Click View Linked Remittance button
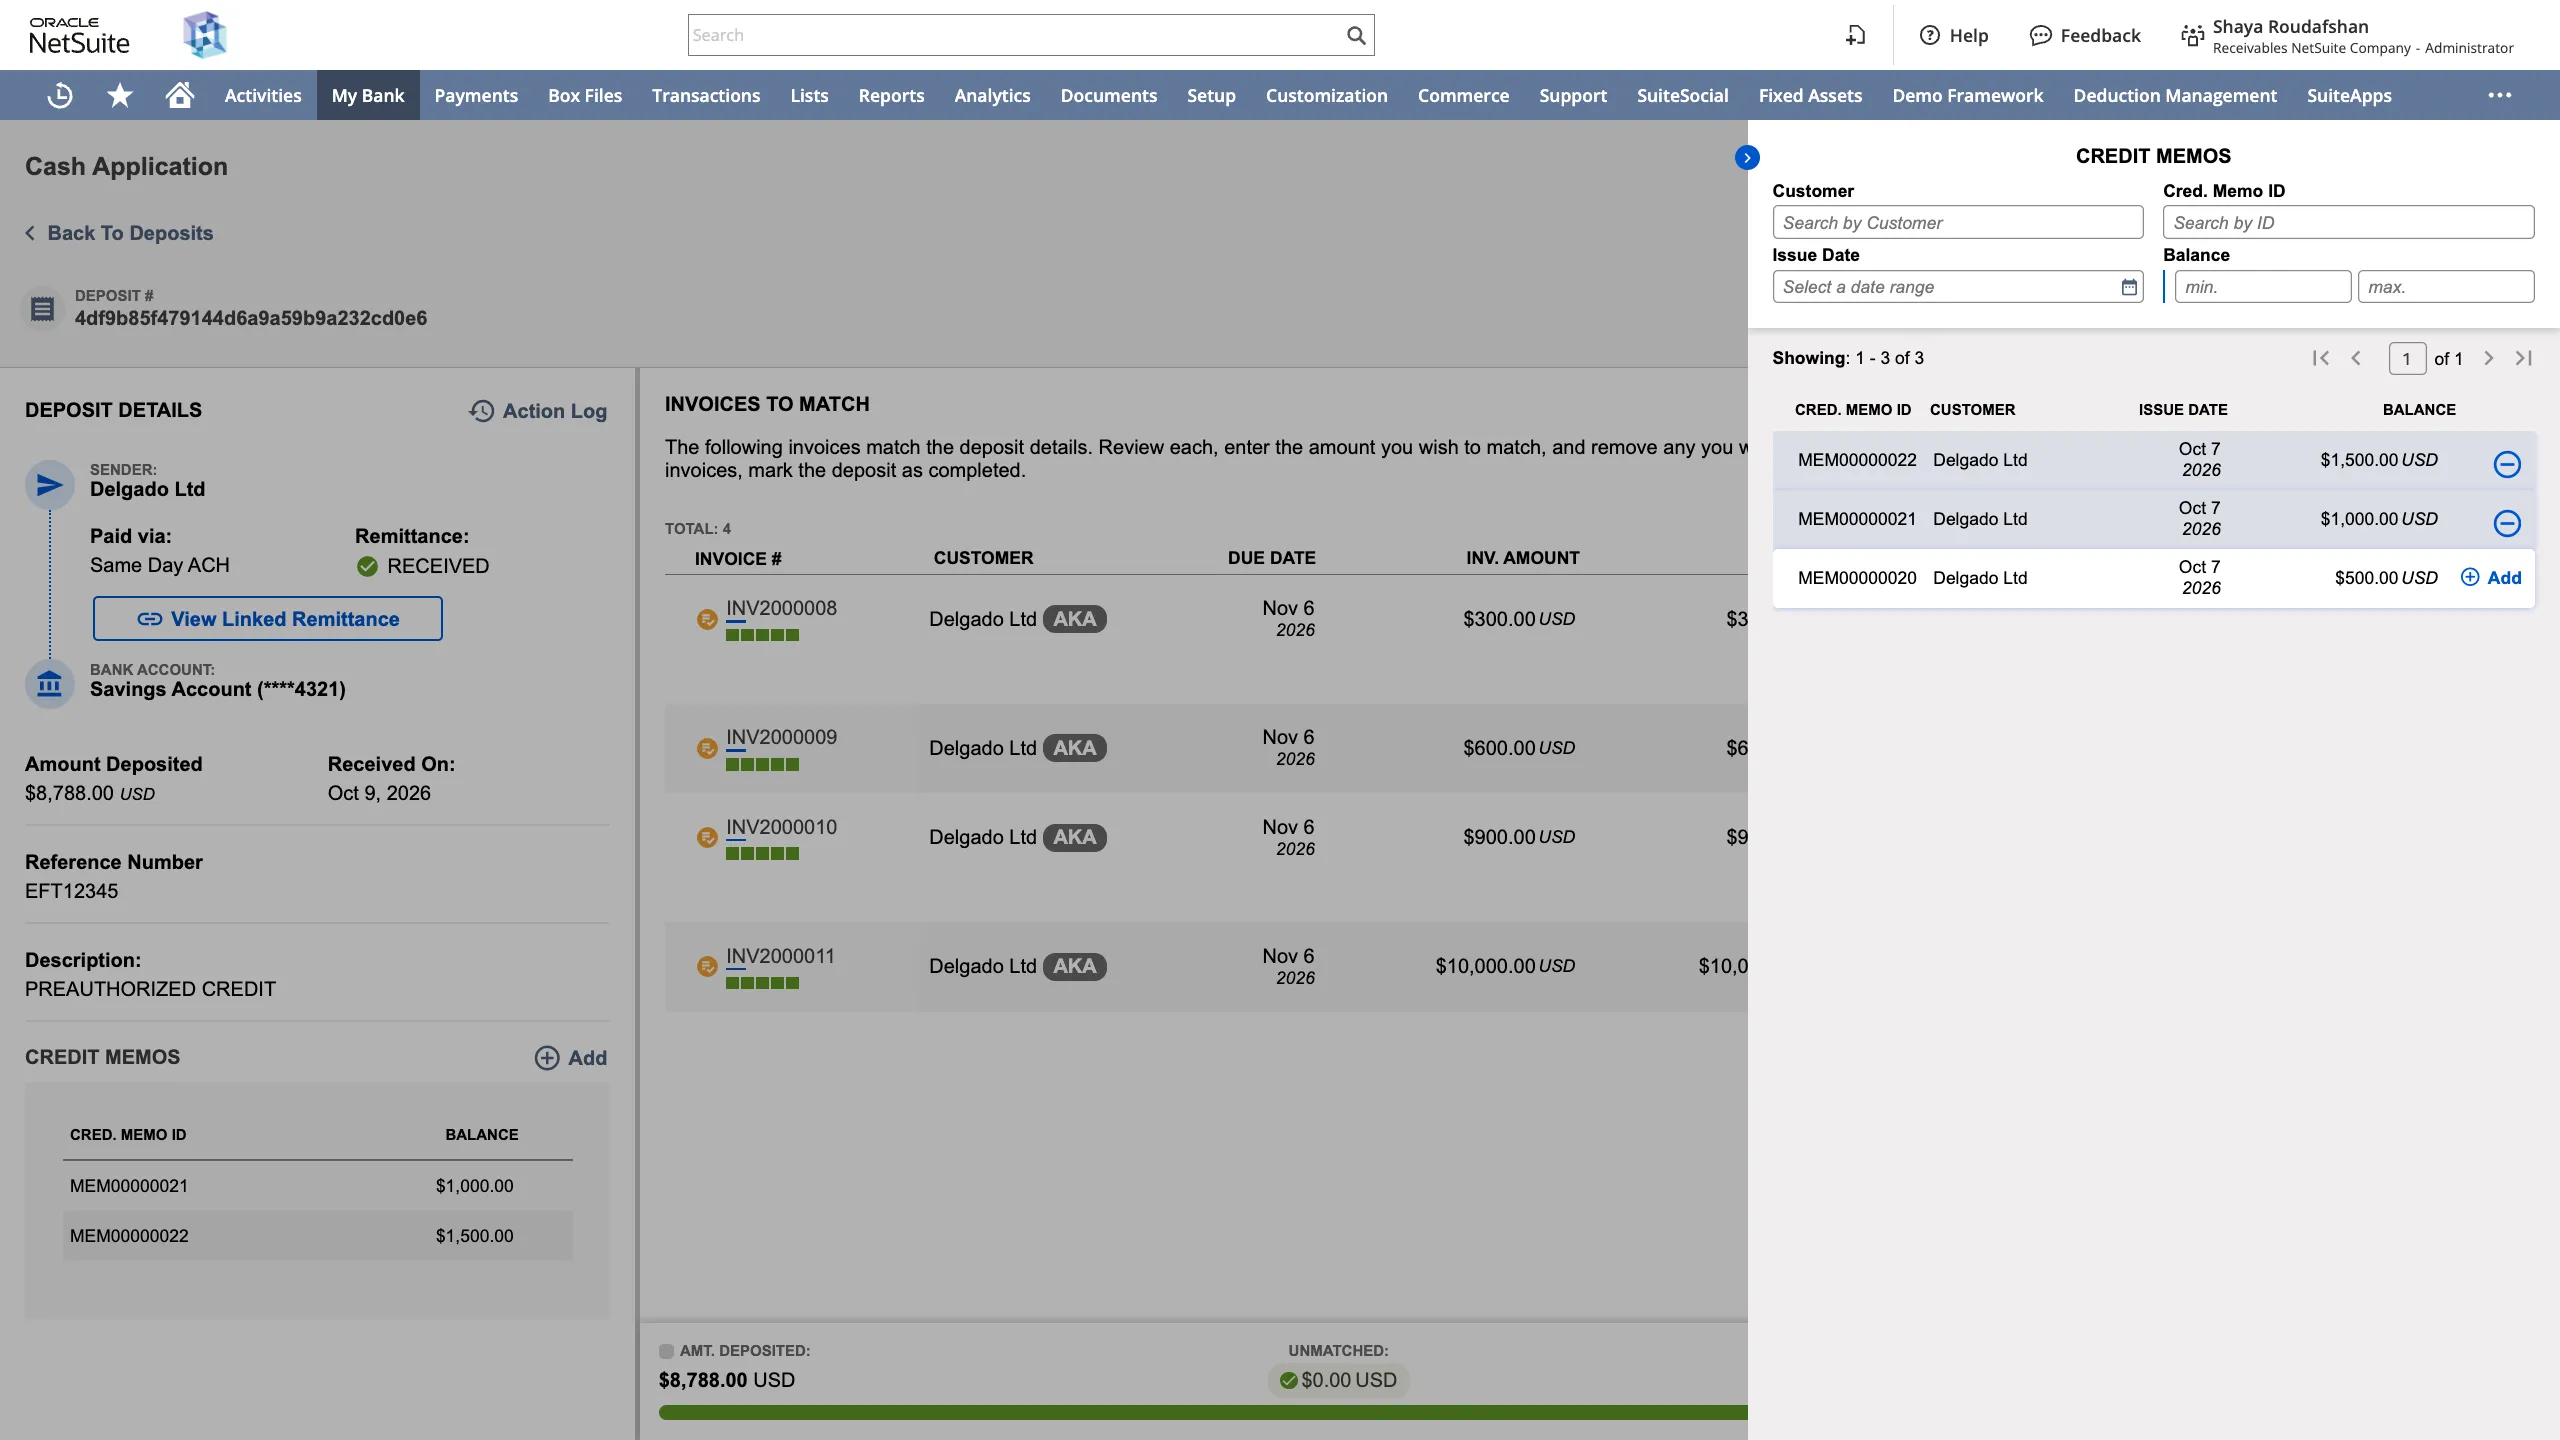The width and height of the screenshot is (2560, 1440). (x=268, y=619)
